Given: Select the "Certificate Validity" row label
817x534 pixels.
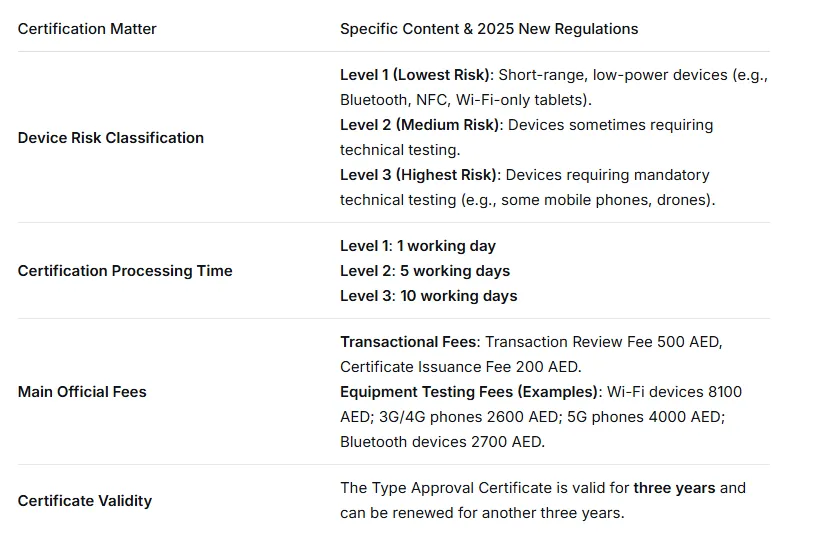Looking at the screenshot, I should [x=85, y=501].
